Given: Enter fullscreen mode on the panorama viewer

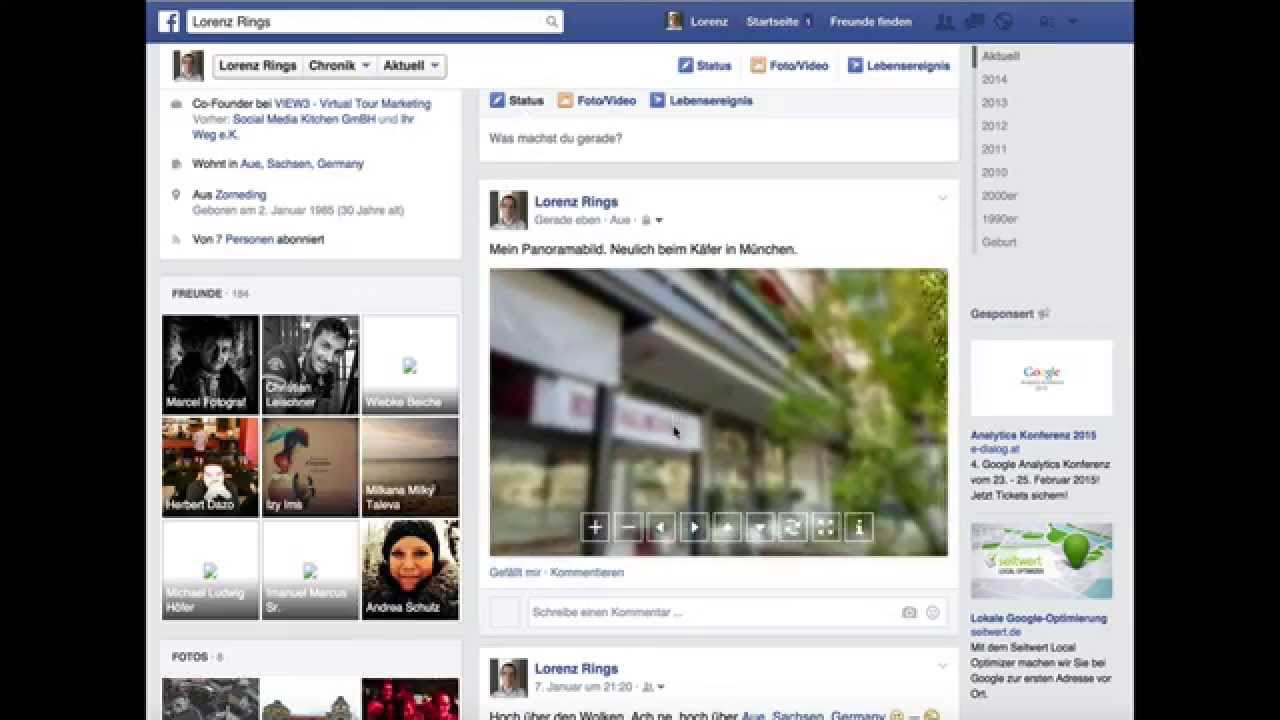Looking at the screenshot, I should (x=826, y=528).
